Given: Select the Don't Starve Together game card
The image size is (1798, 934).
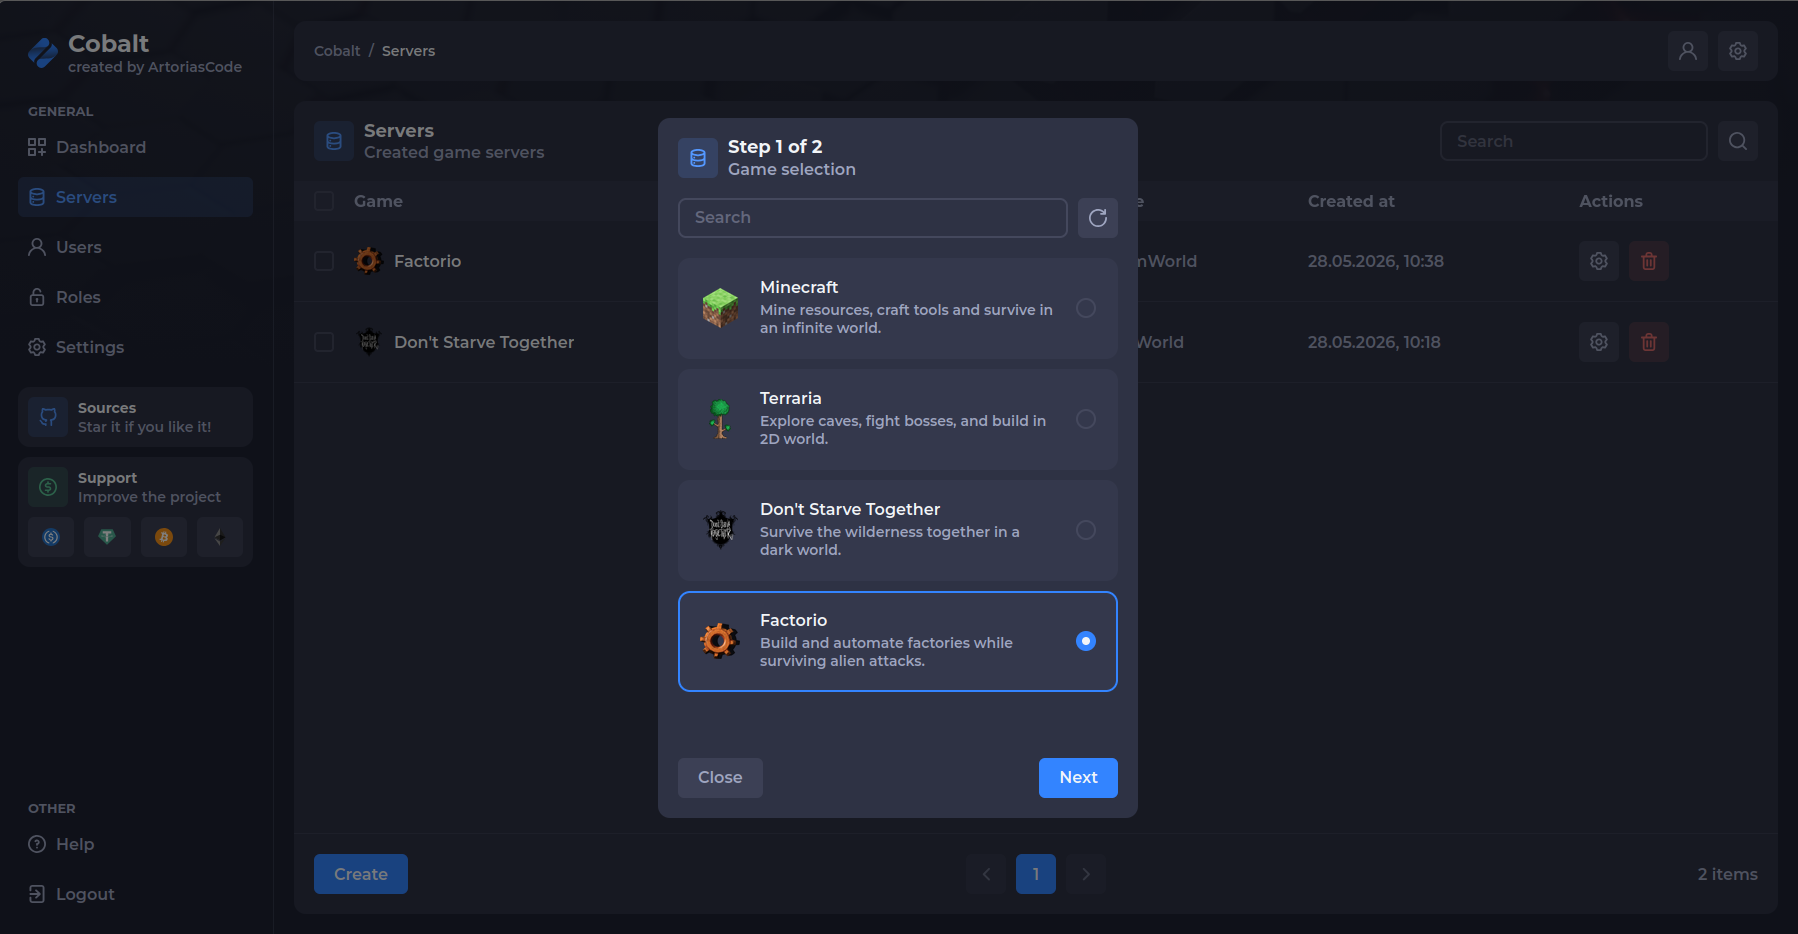Looking at the screenshot, I should (898, 530).
